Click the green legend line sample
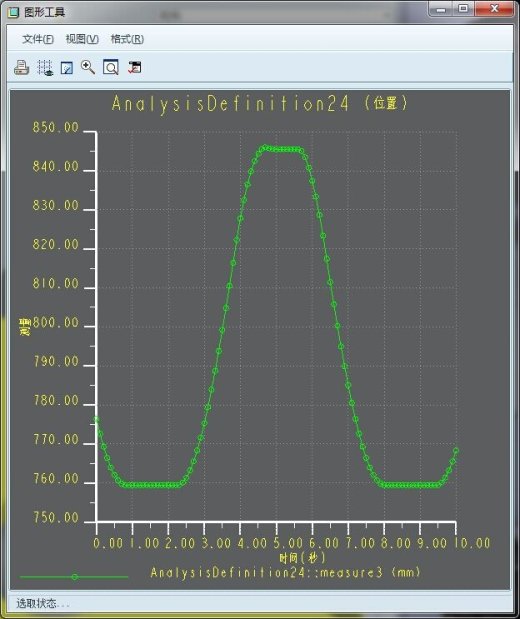This screenshot has height=619, width=520. 74,577
